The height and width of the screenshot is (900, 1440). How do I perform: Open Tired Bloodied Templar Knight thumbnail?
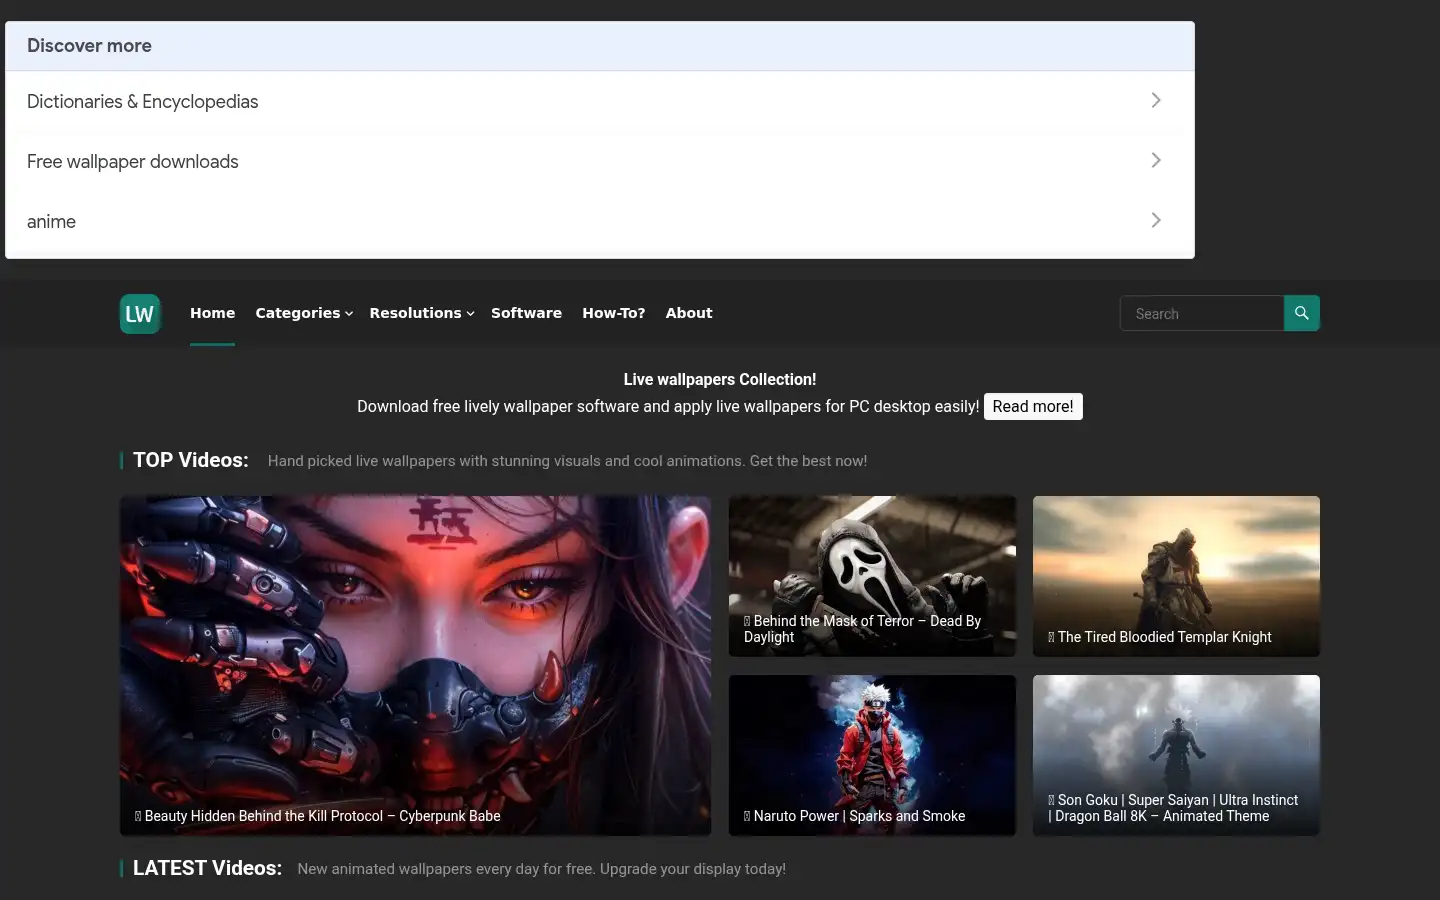point(1176,576)
